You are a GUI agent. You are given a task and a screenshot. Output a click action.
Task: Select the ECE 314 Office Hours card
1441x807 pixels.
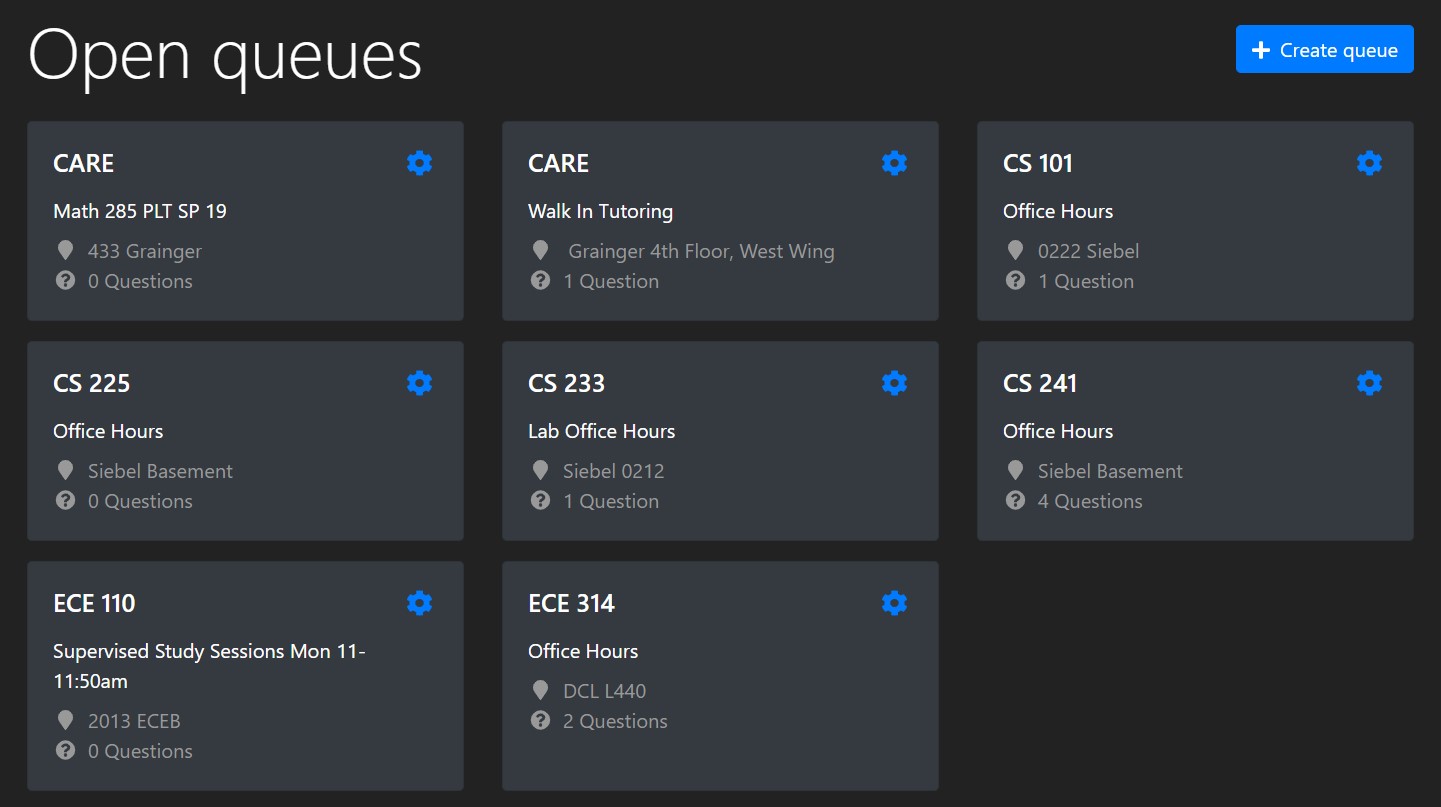click(x=720, y=676)
